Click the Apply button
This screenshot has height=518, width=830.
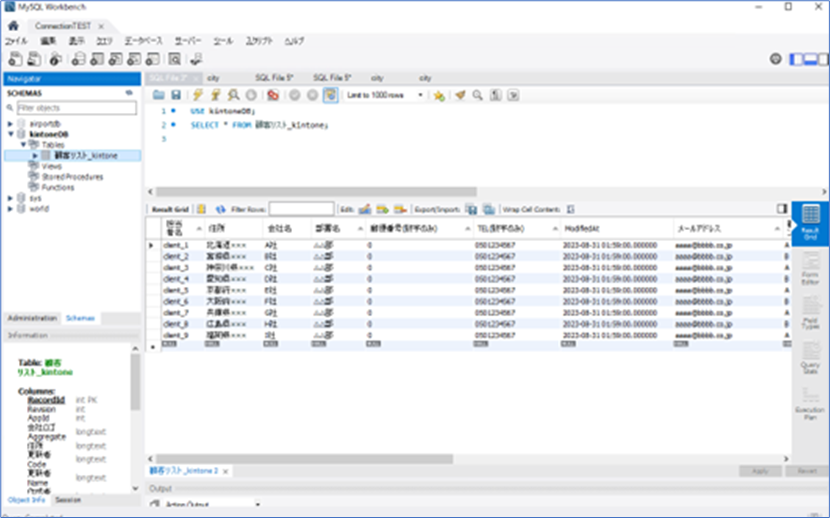click(760, 471)
